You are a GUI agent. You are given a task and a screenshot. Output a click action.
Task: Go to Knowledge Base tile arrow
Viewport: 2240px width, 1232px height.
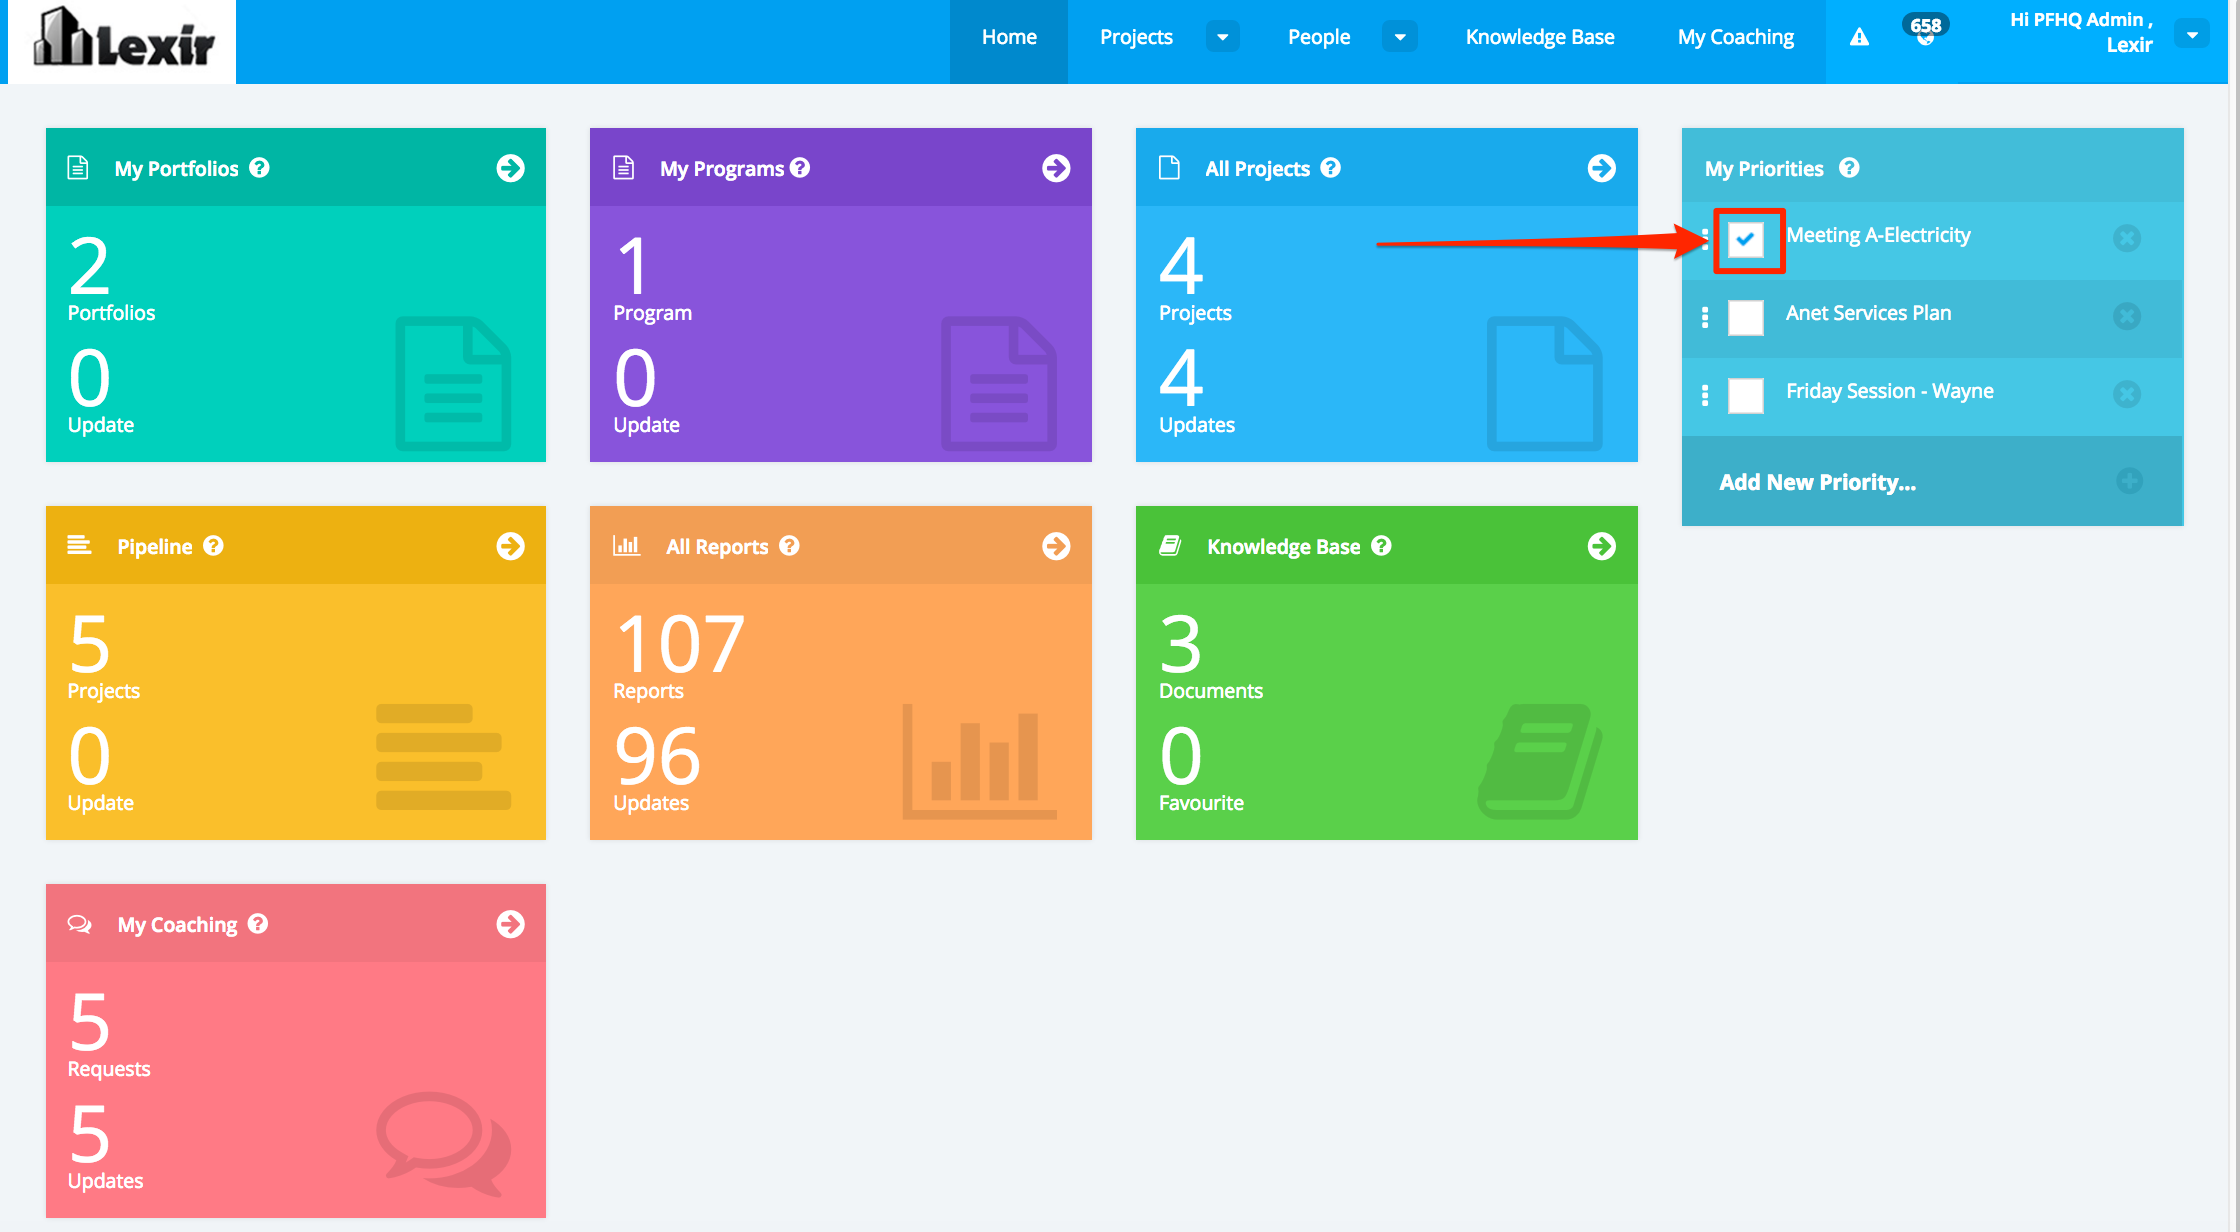point(1601,546)
